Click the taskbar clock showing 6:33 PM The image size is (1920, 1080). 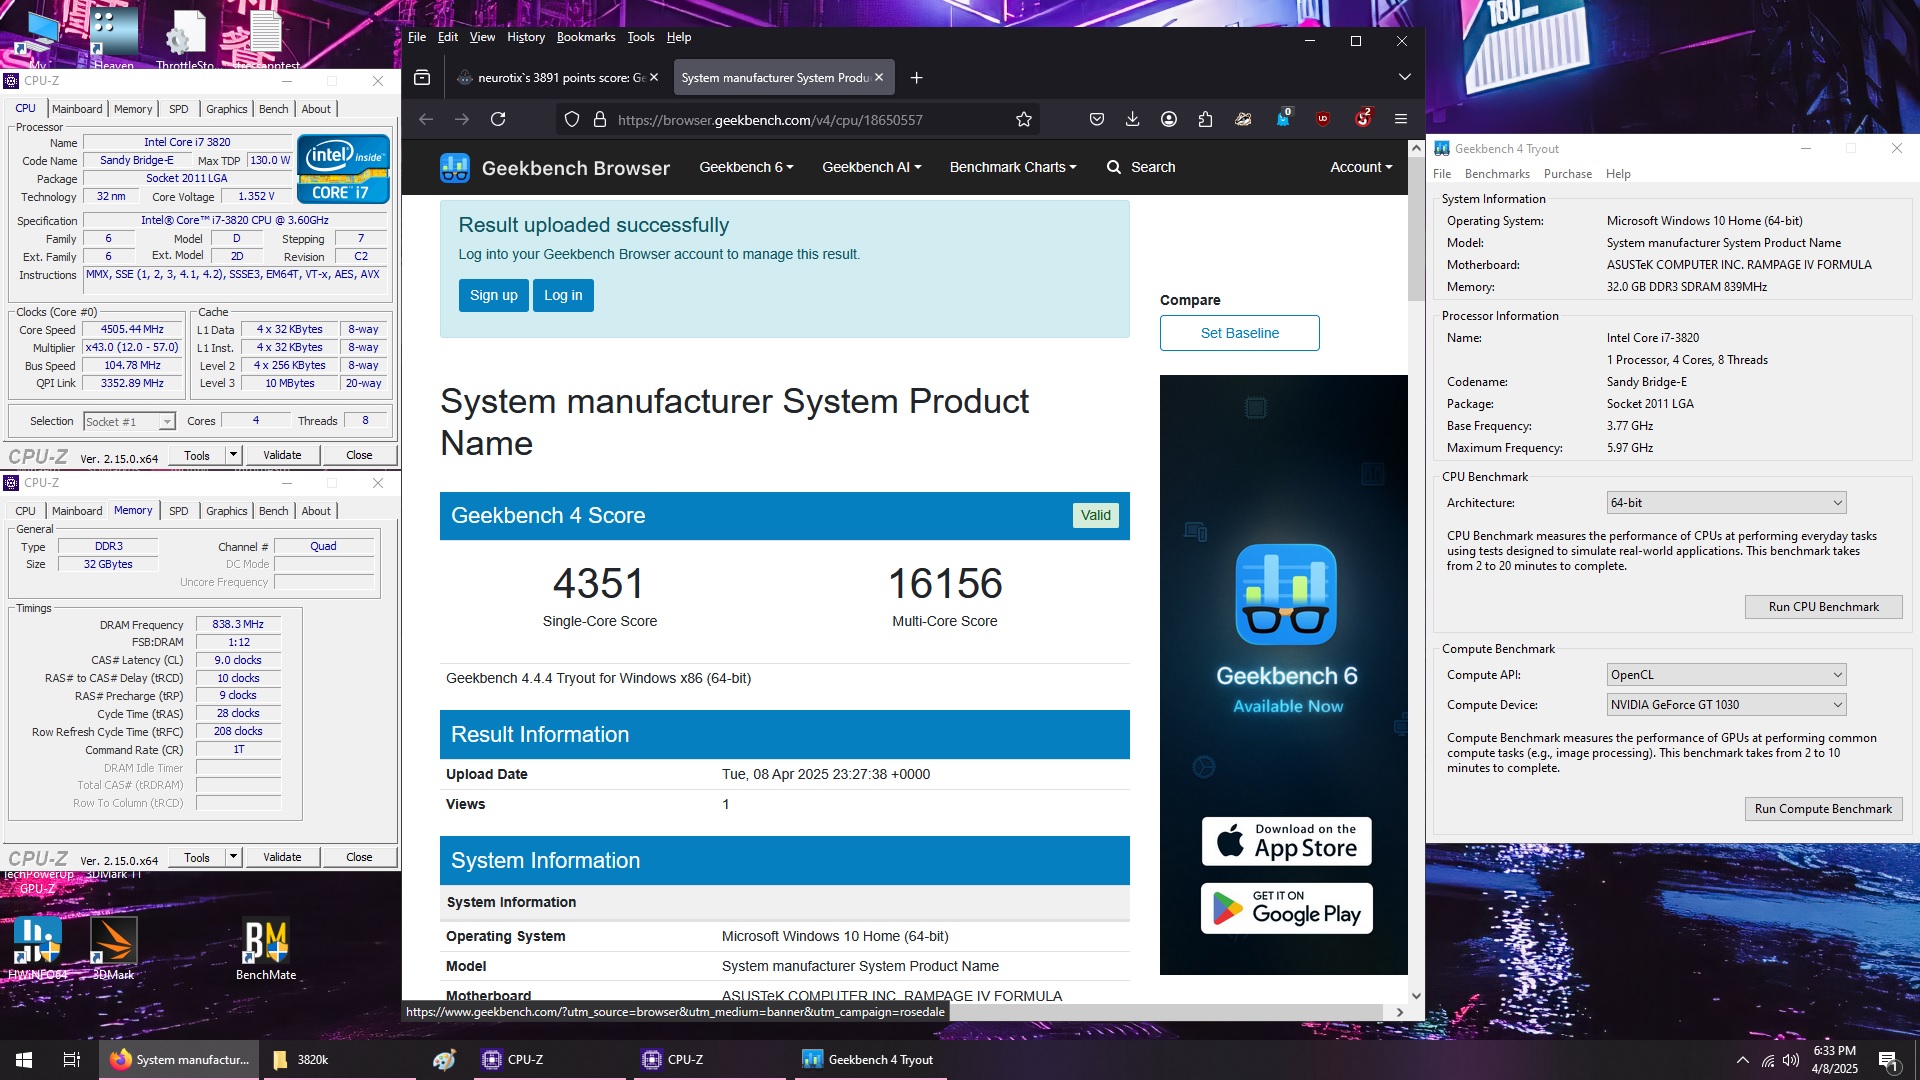1834,1060
